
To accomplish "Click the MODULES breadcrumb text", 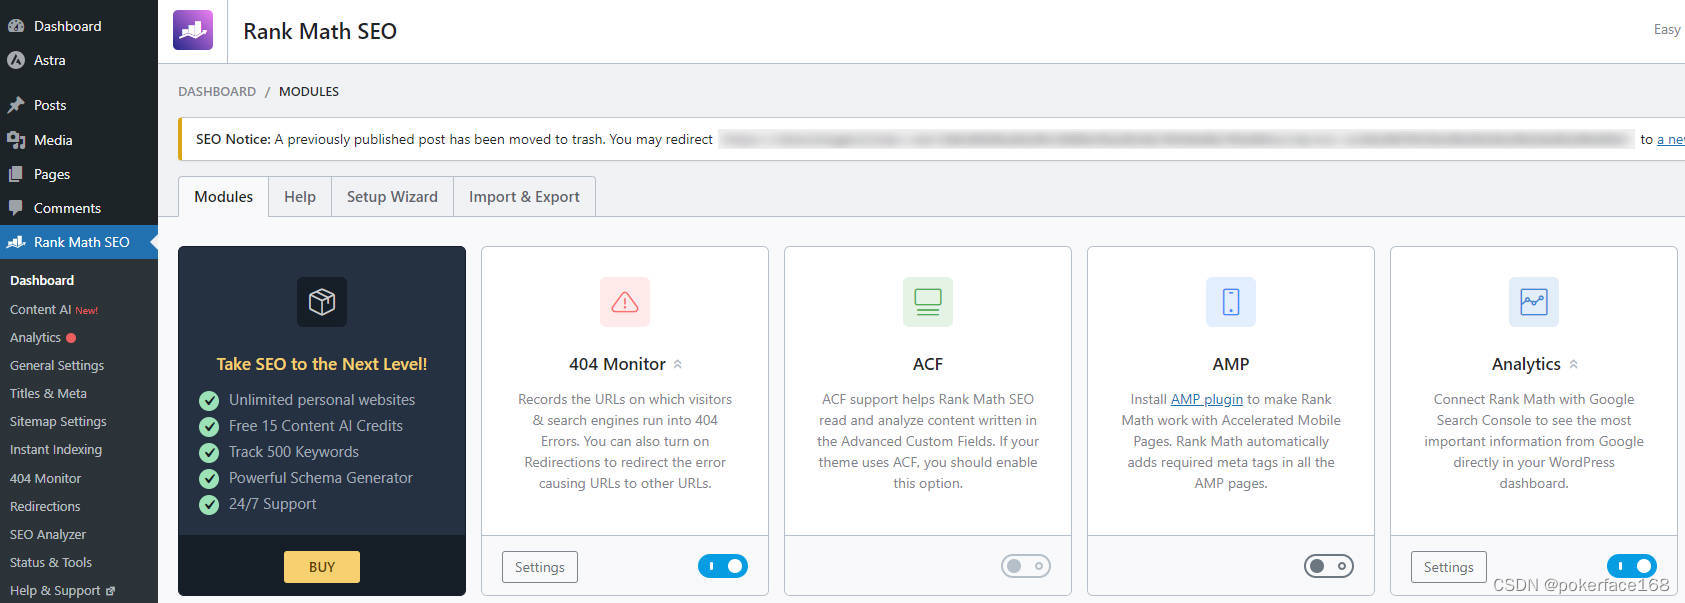I will (309, 91).
